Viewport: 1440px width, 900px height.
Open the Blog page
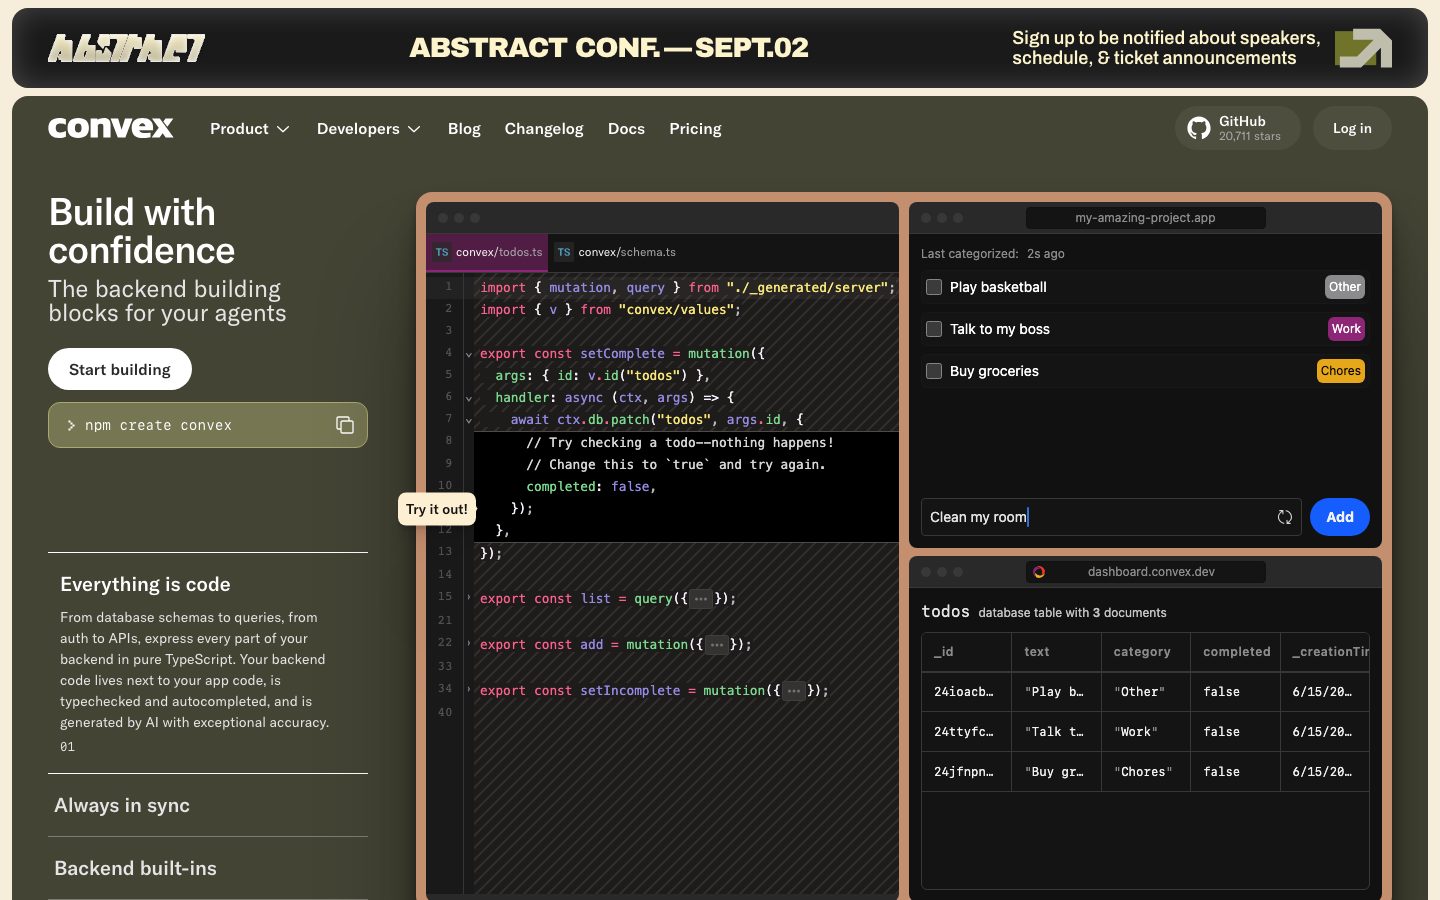click(464, 129)
